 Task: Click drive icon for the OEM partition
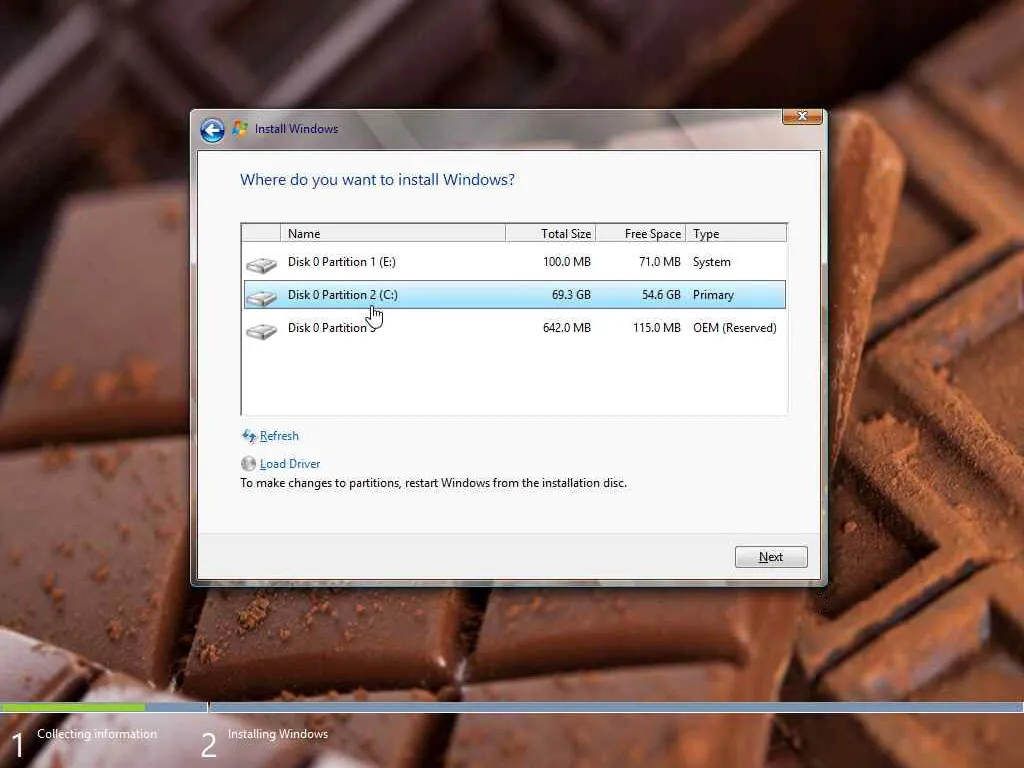coord(261,330)
